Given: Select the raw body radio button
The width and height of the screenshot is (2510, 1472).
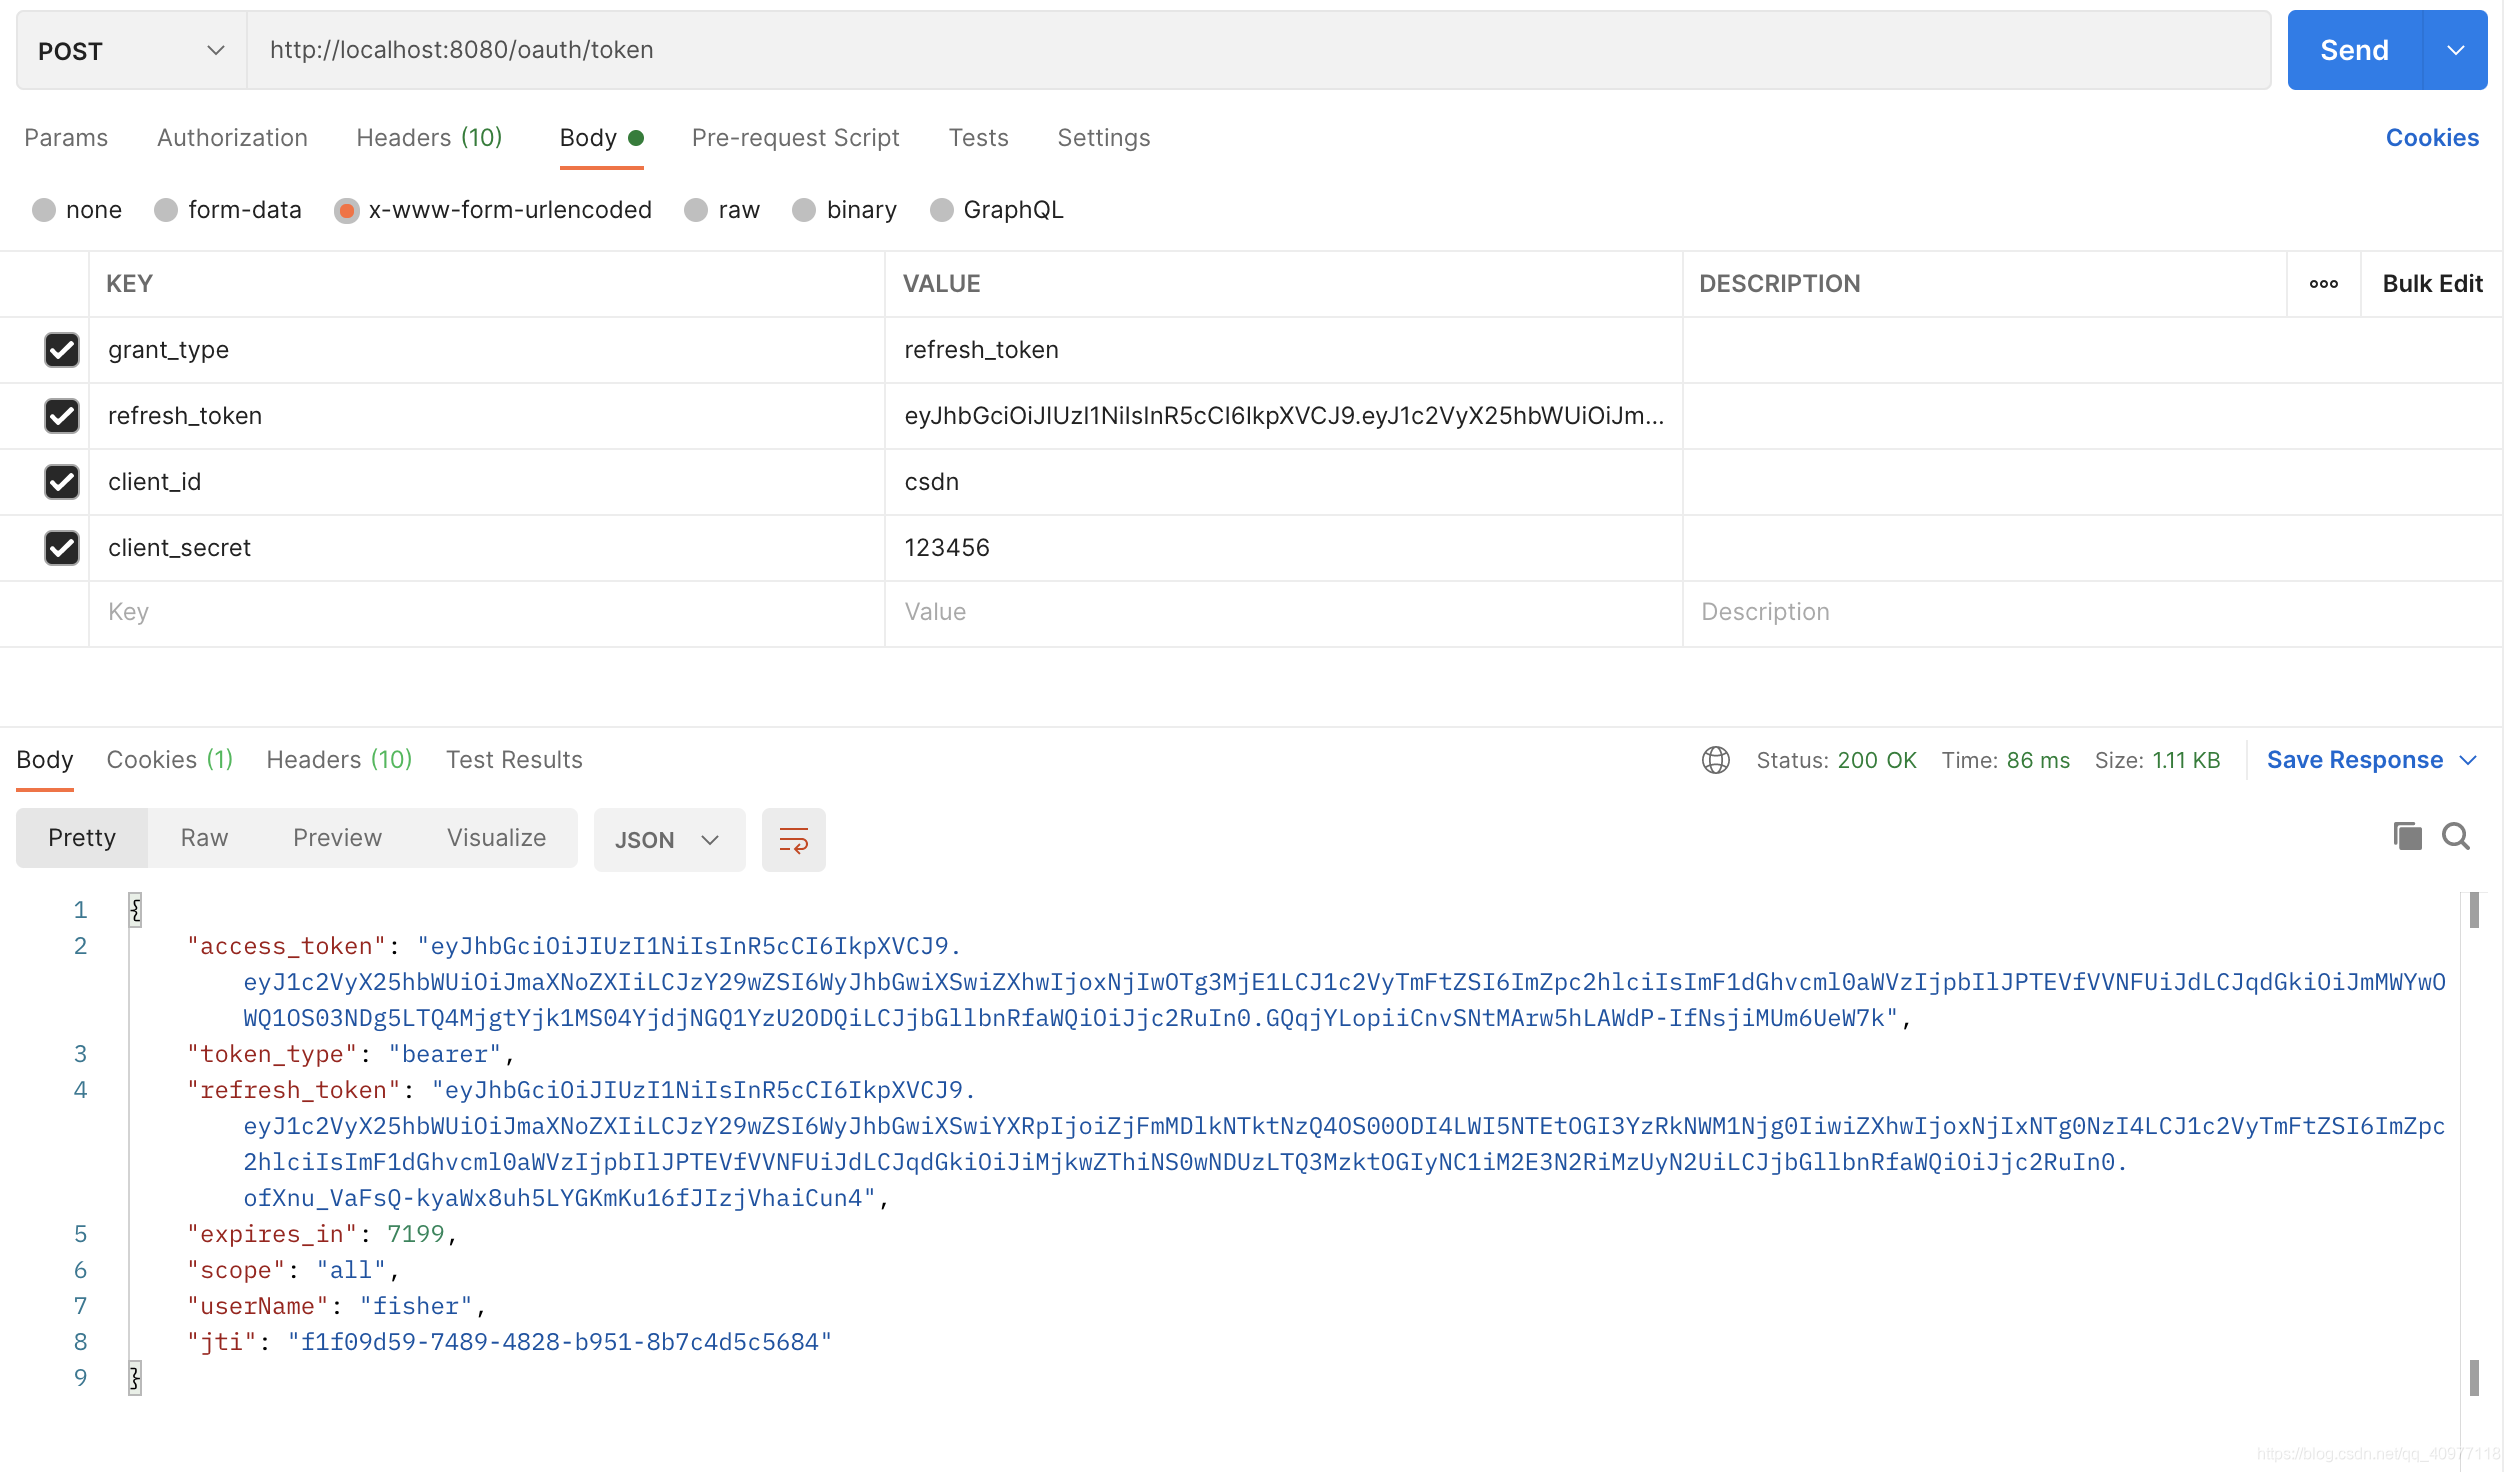Looking at the screenshot, I should 696,210.
